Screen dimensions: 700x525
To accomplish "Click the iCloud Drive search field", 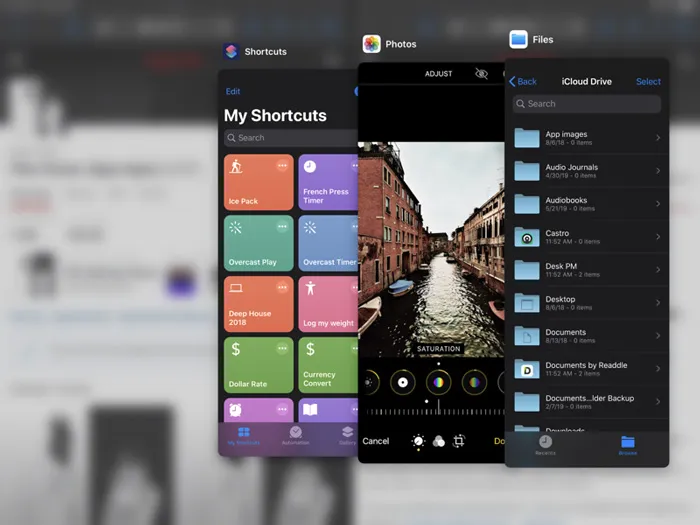I will (x=587, y=104).
